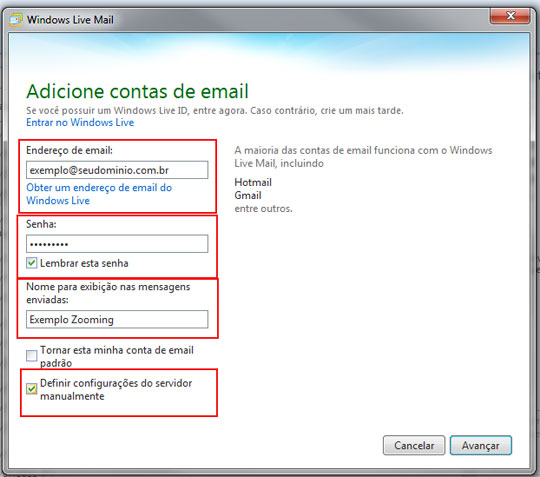Image resolution: width=540 pixels, height=477 pixels.
Task: Click the 'A maioria das contas de email' description
Action: click(363, 157)
